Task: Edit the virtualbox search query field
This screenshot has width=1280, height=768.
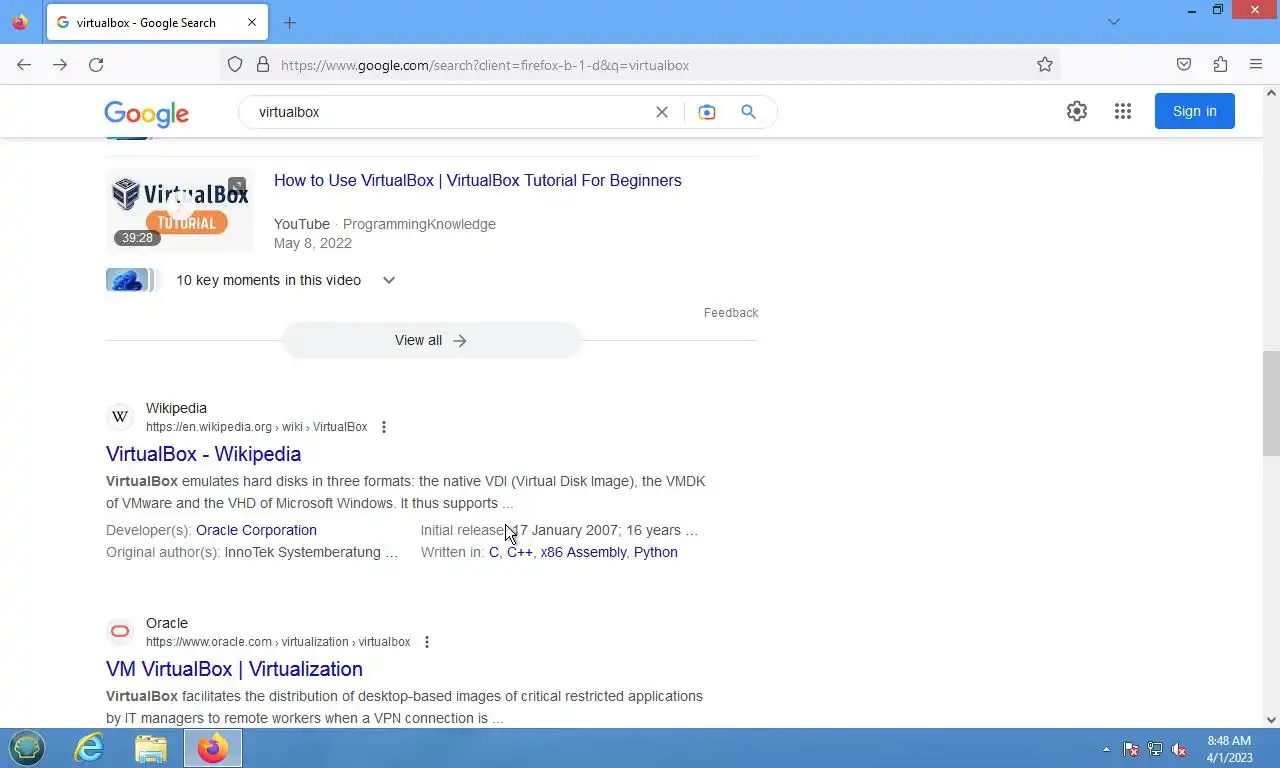Action: (450, 112)
